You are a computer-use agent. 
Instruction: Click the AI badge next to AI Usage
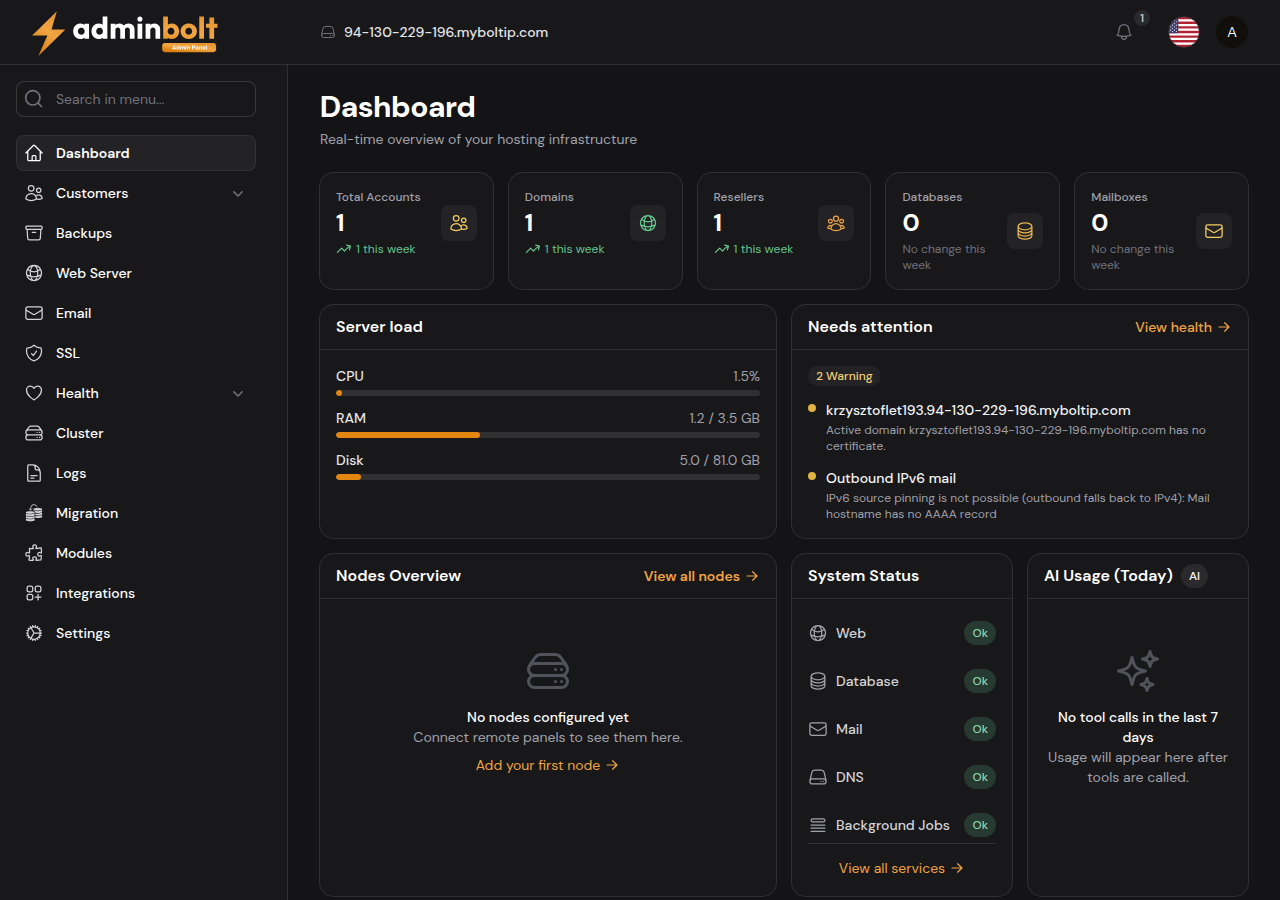(x=1194, y=576)
